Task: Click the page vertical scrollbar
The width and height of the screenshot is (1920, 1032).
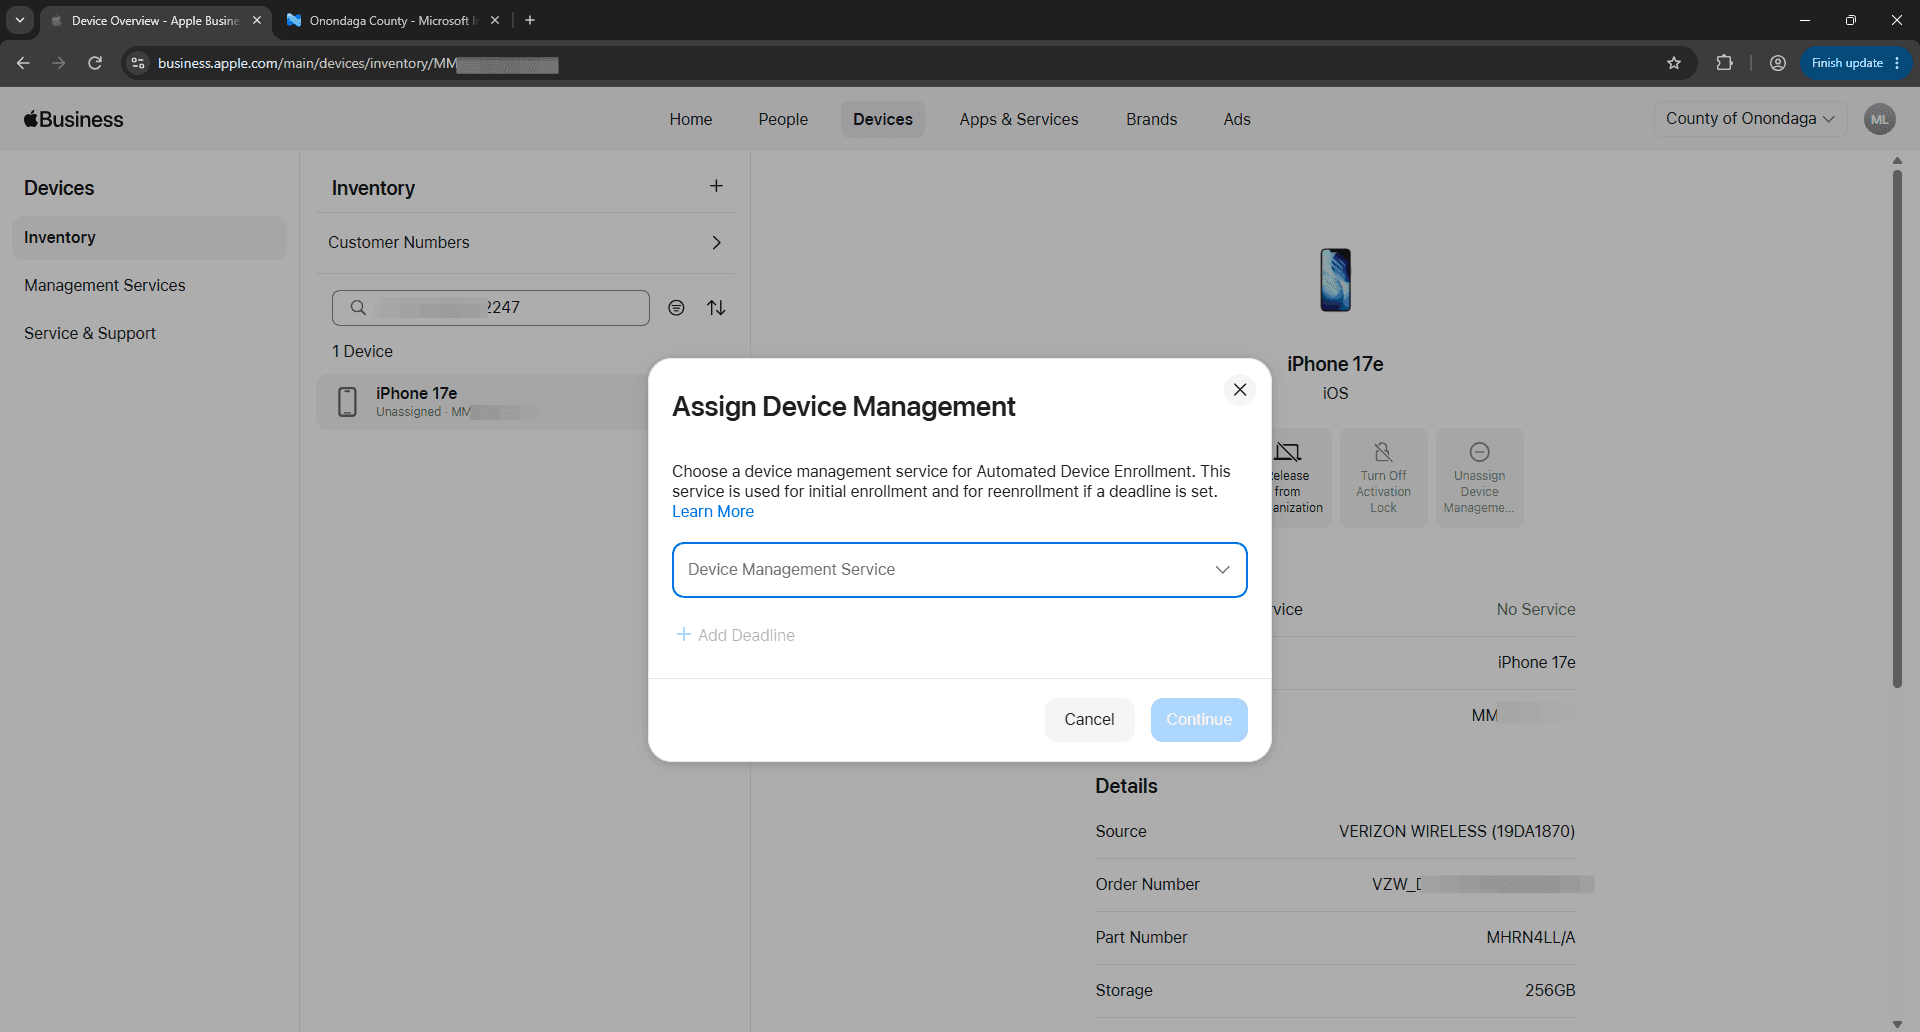Action: point(1897,430)
